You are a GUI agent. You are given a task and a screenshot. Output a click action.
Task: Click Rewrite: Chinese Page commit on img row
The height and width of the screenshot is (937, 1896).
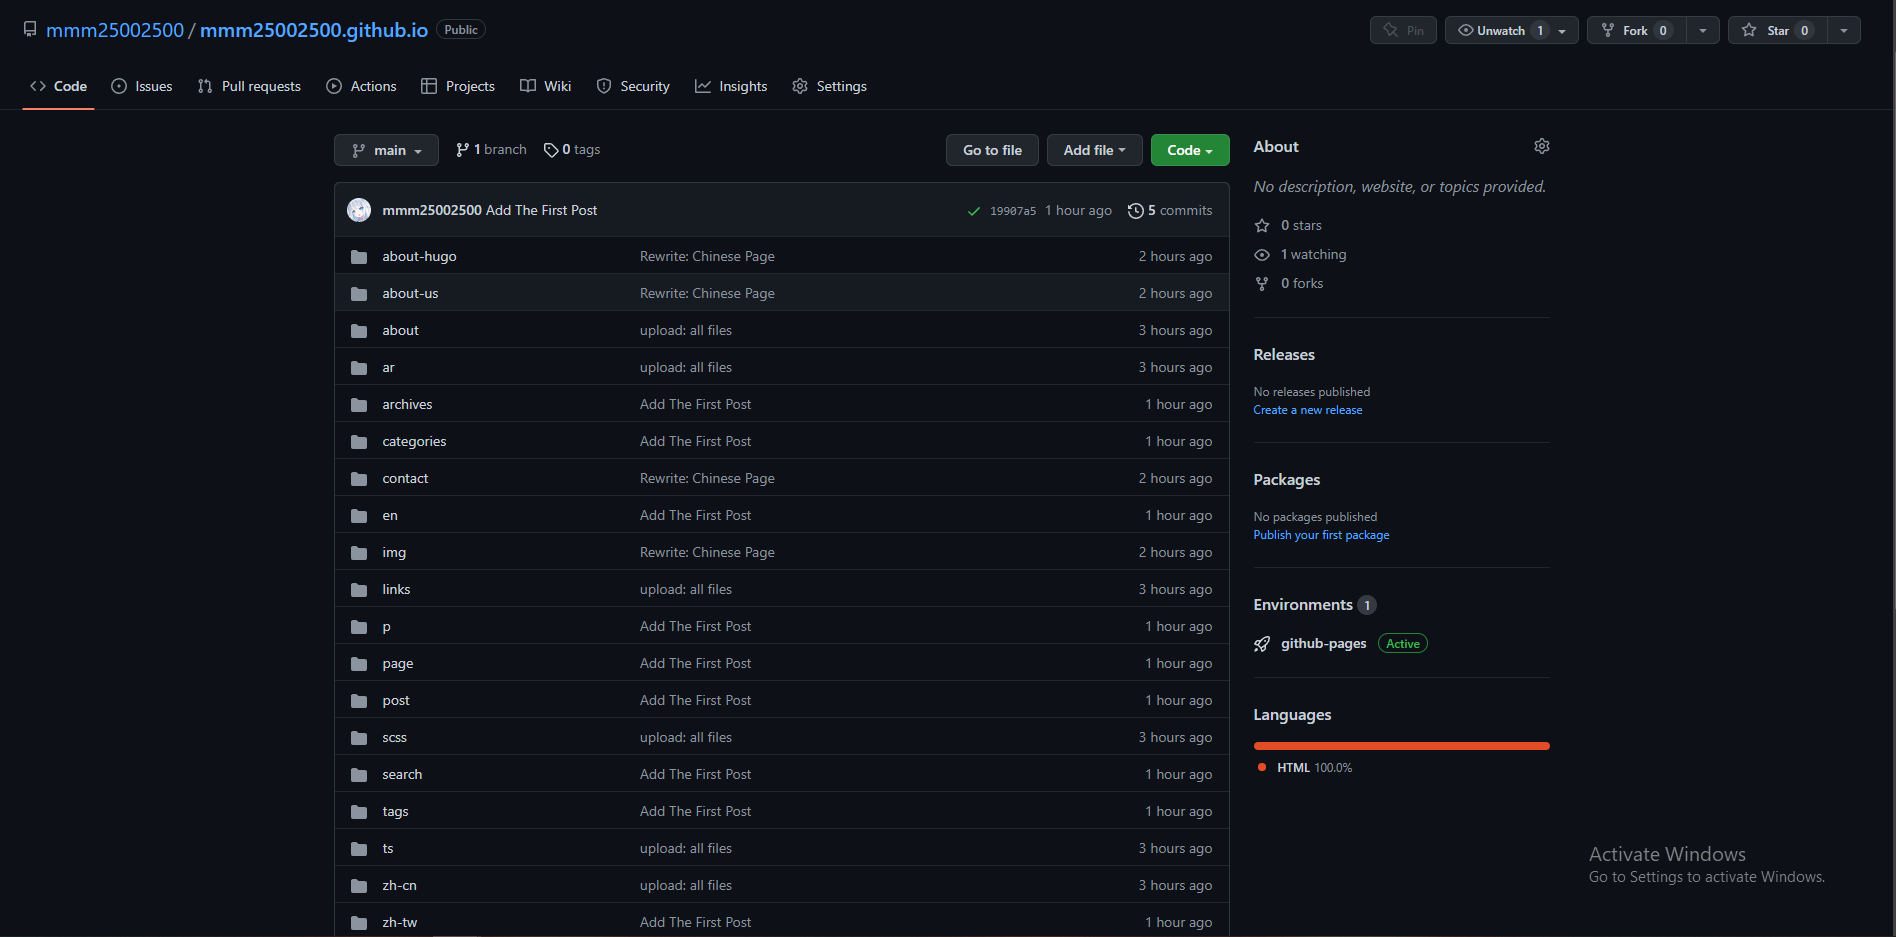707,552
